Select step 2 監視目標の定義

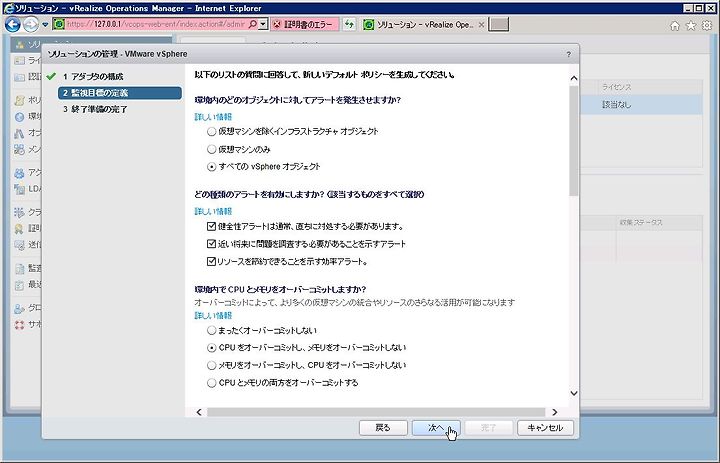pos(120,93)
